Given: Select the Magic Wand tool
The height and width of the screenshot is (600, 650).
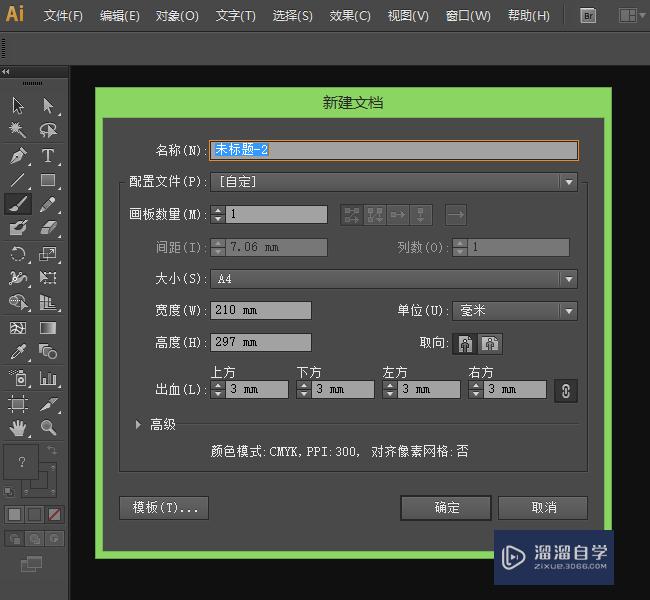Looking at the screenshot, I should click(18, 130).
